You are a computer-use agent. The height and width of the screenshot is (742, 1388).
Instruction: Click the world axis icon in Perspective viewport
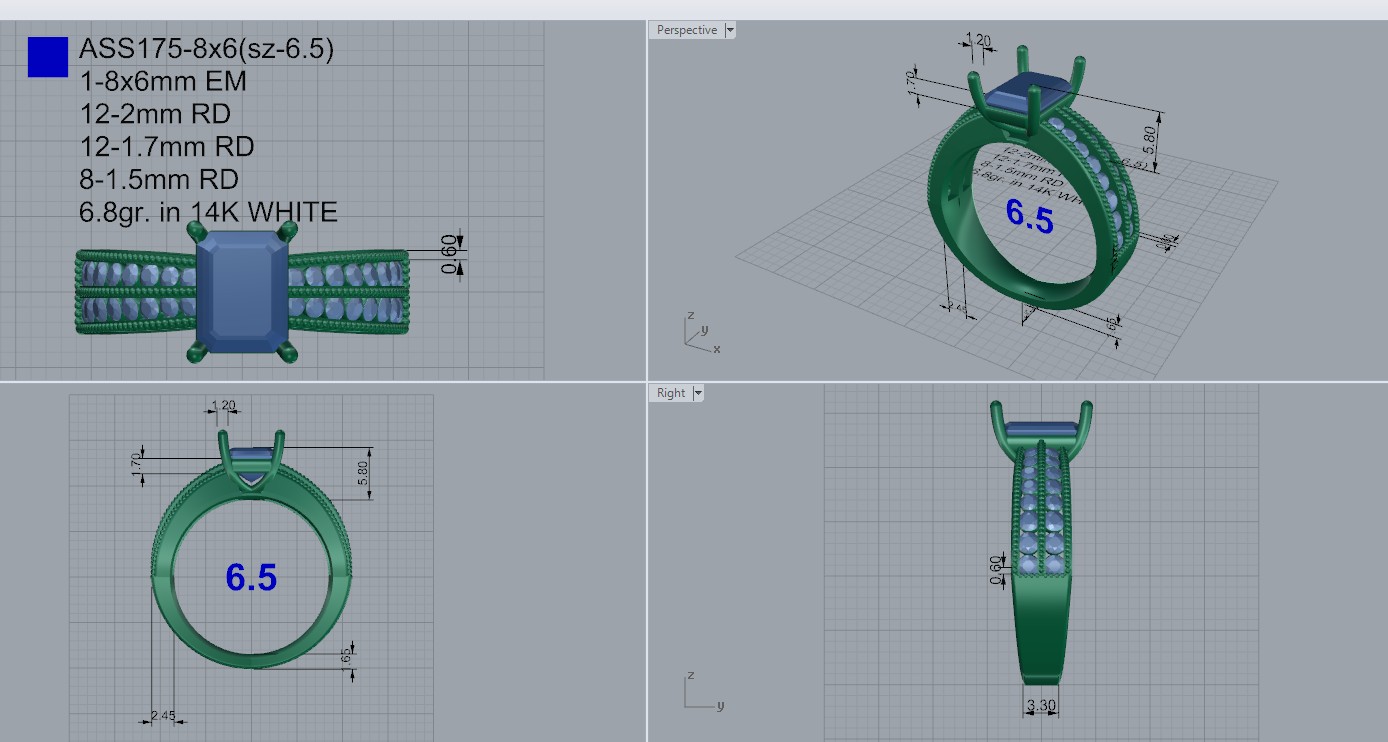click(698, 334)
